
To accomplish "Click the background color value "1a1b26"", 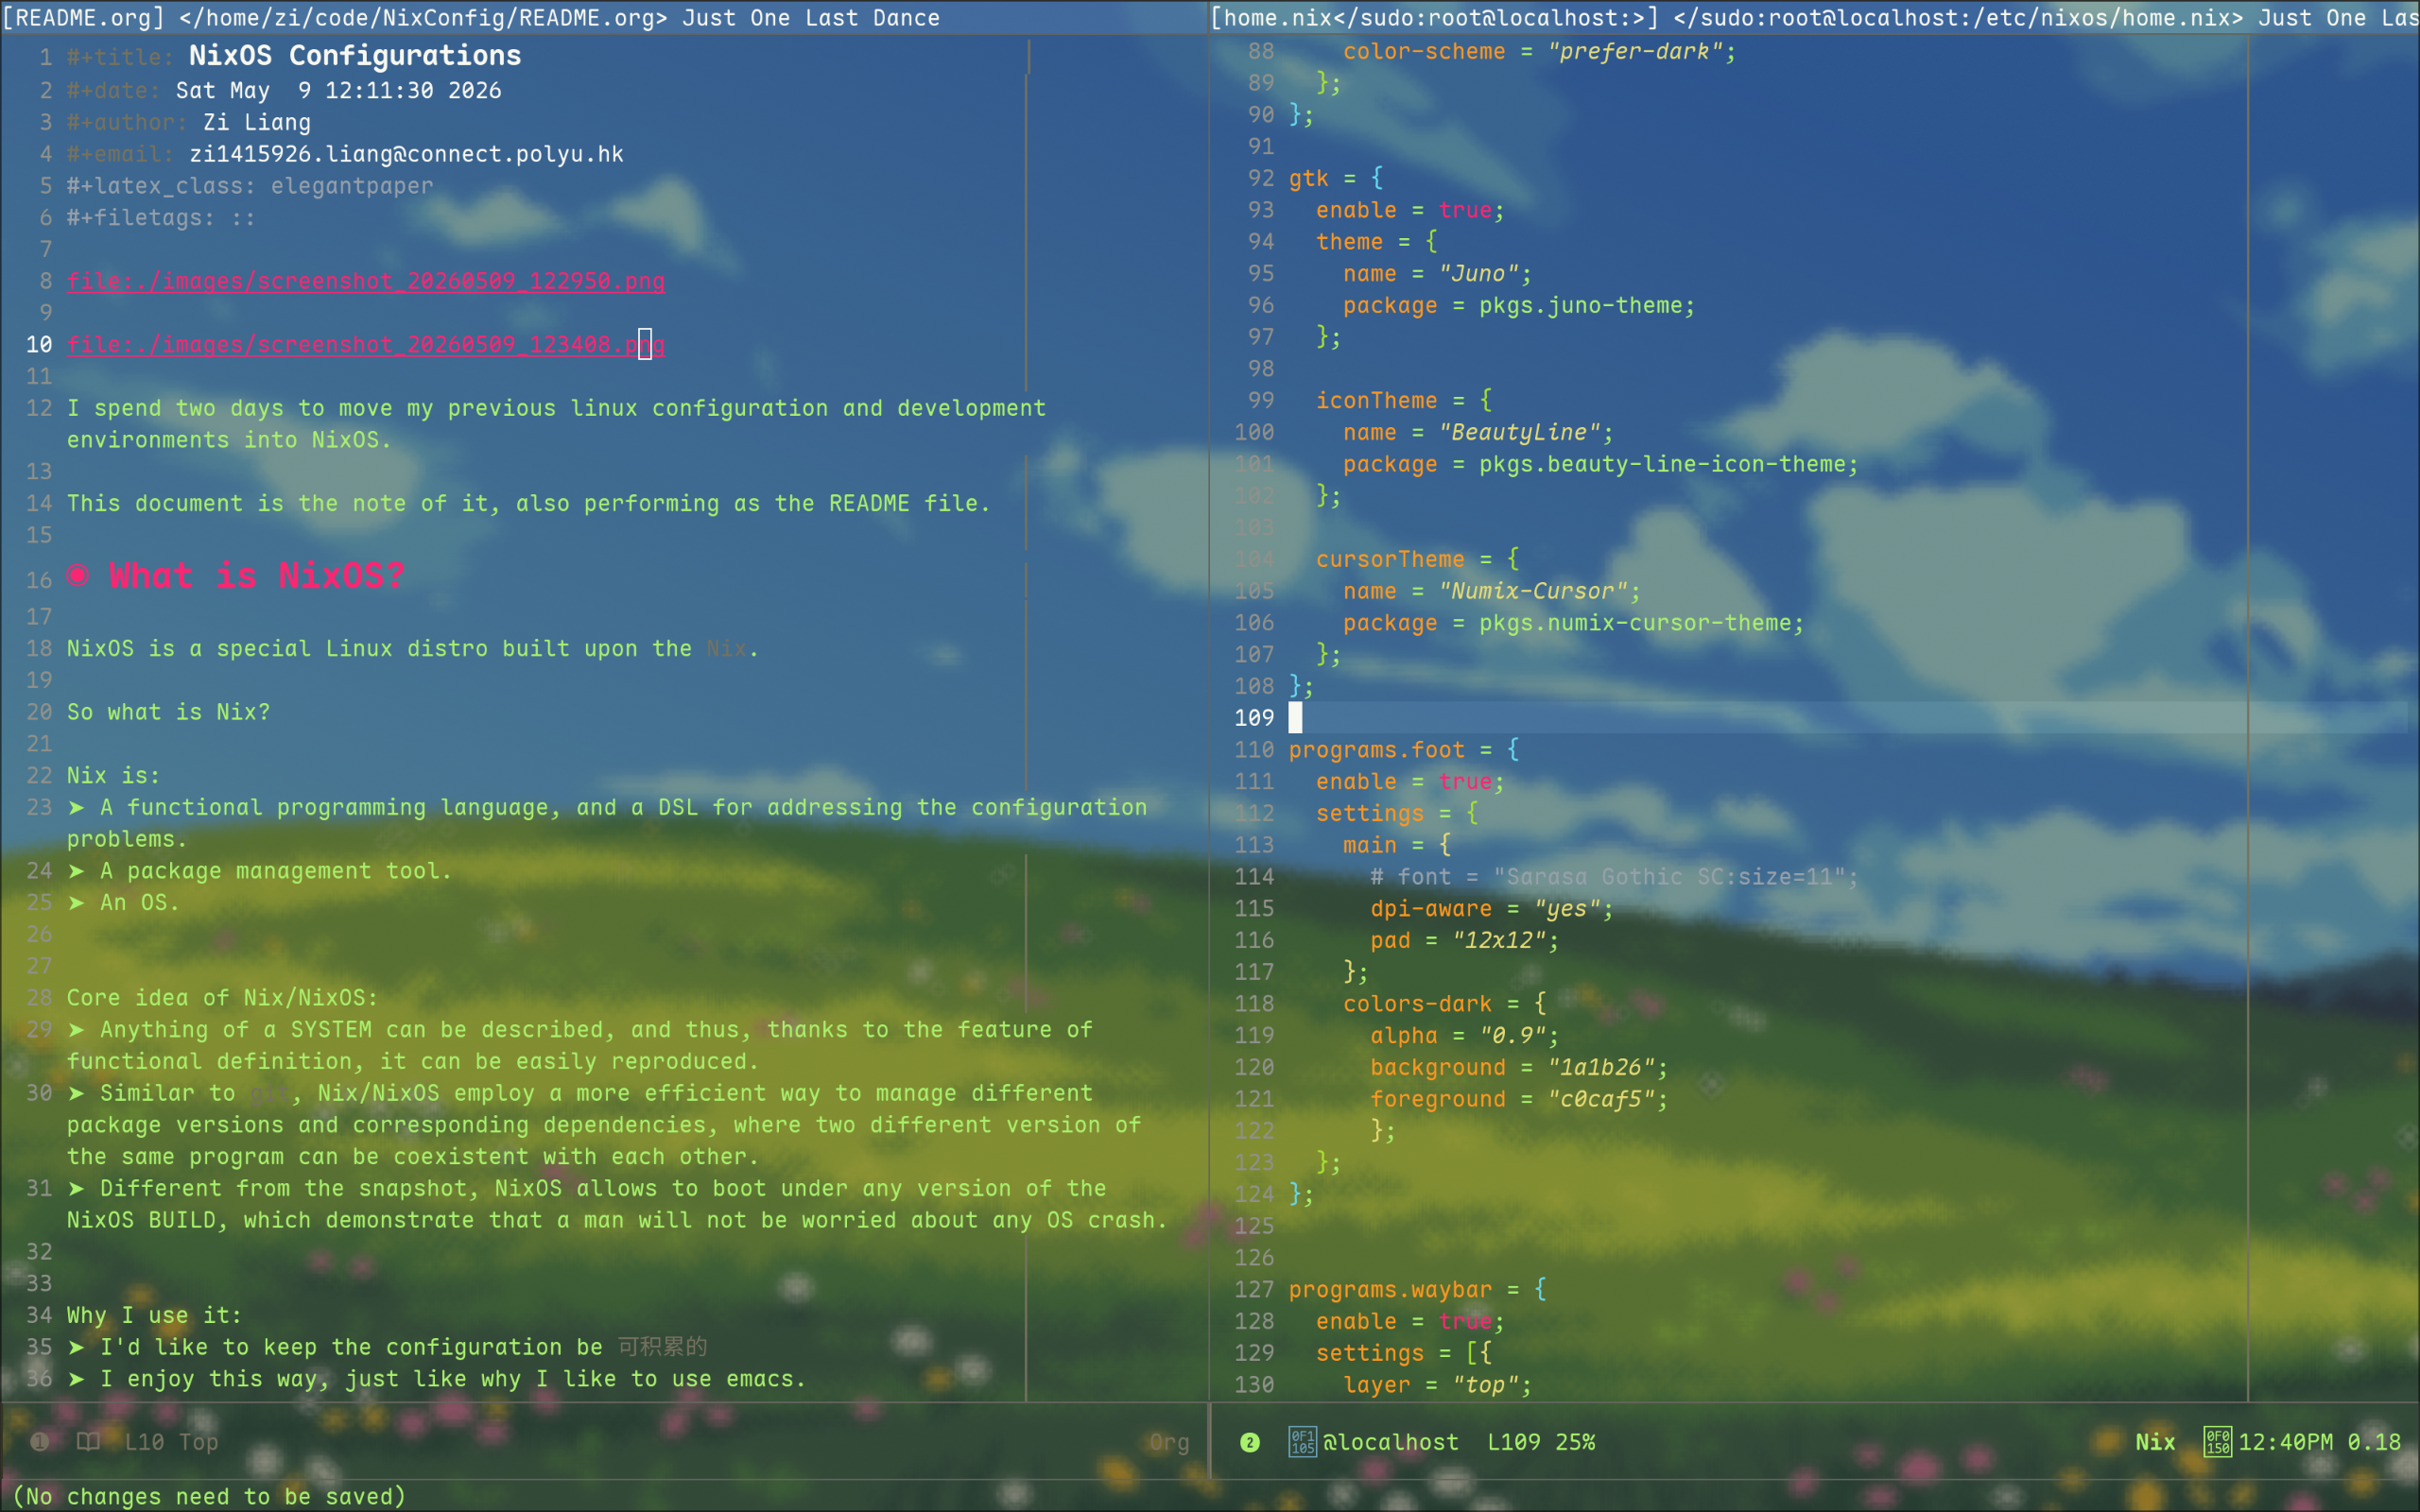I will 1601,1068.
